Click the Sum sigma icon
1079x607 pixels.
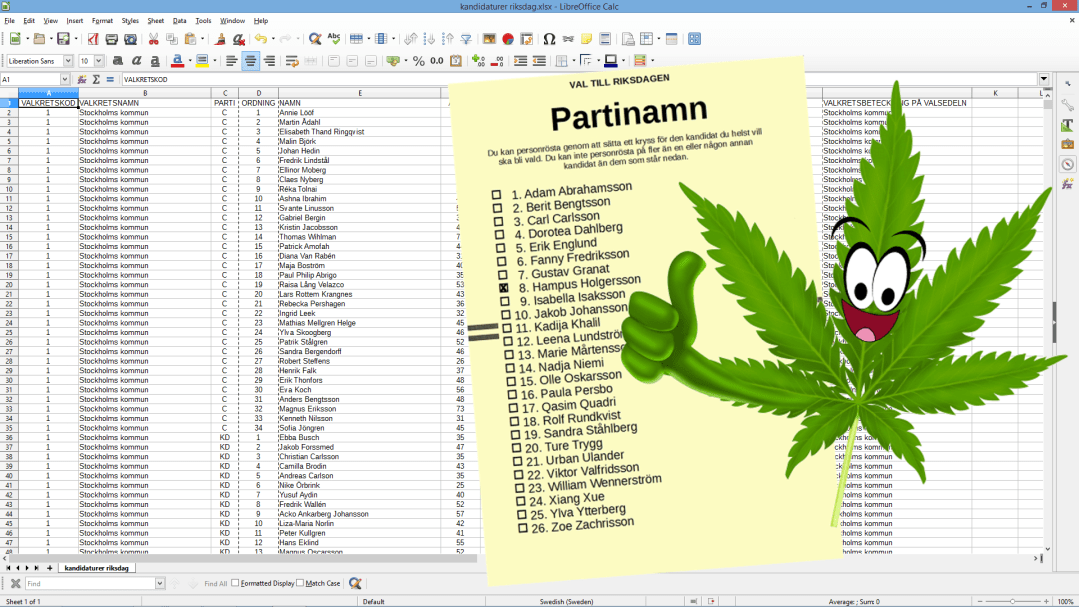[96, 79]
